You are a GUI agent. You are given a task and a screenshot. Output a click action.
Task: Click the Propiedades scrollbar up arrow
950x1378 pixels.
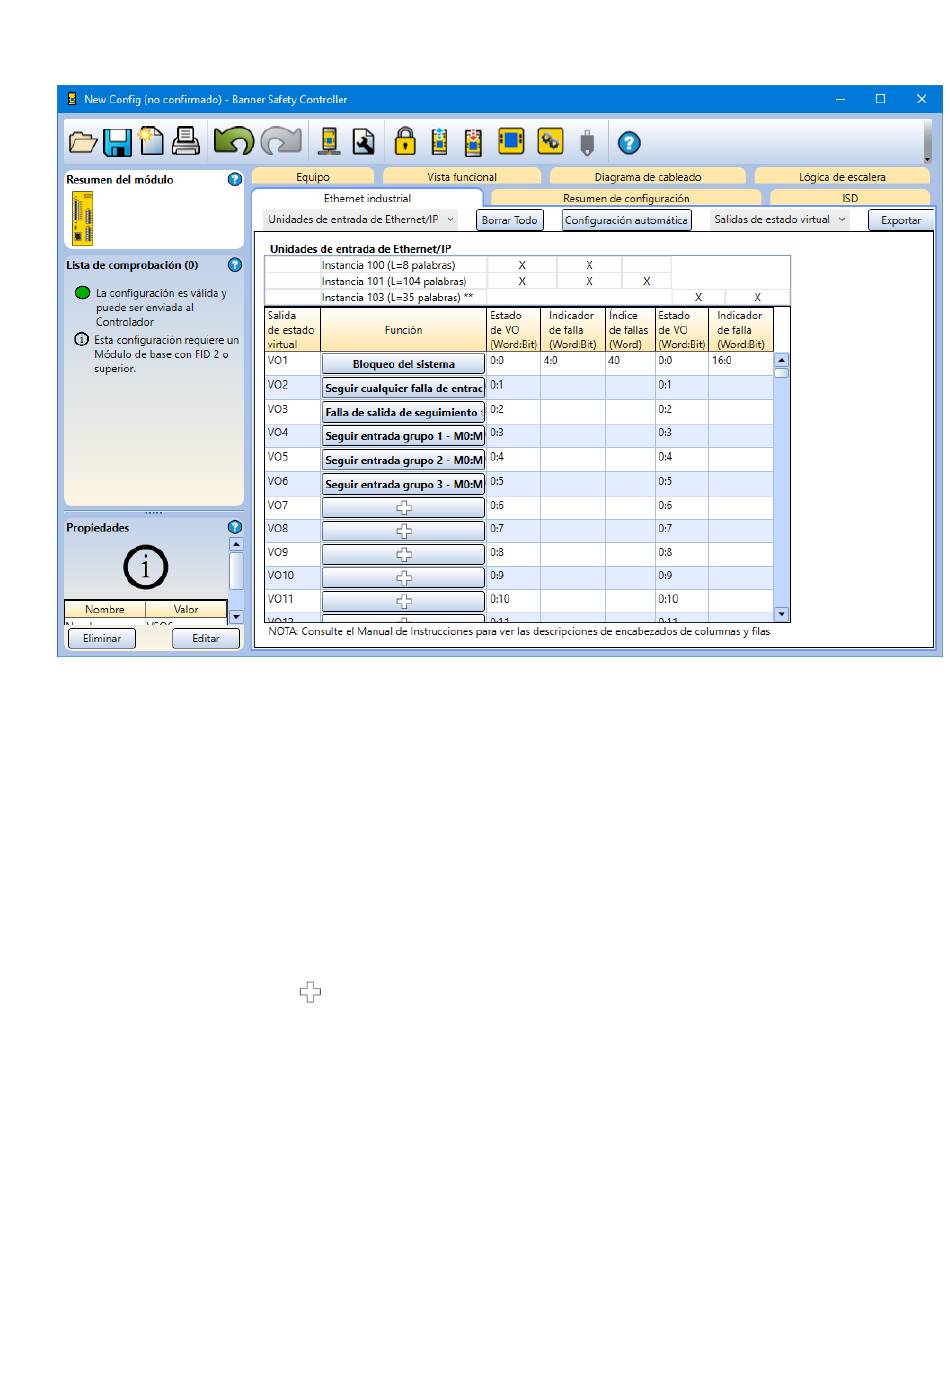(x=236, y=545)
